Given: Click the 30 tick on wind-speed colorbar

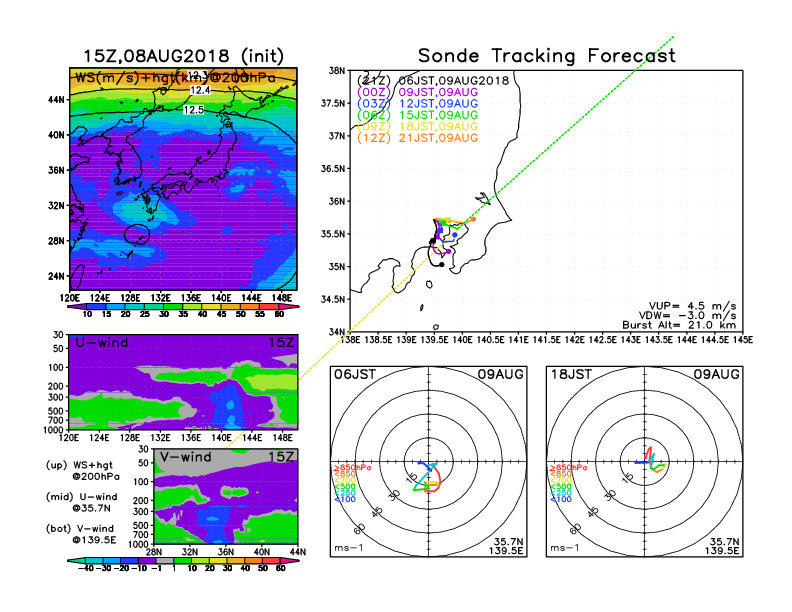Looking at the screenshot, I should pyautogui.click(x=164, y=314).
